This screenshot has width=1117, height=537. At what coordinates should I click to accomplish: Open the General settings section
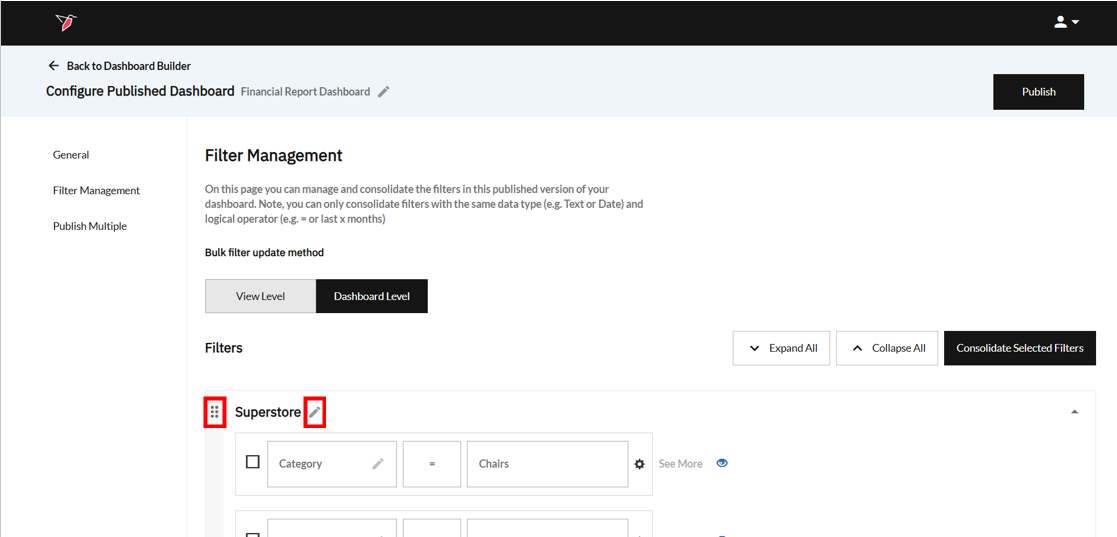71,155
